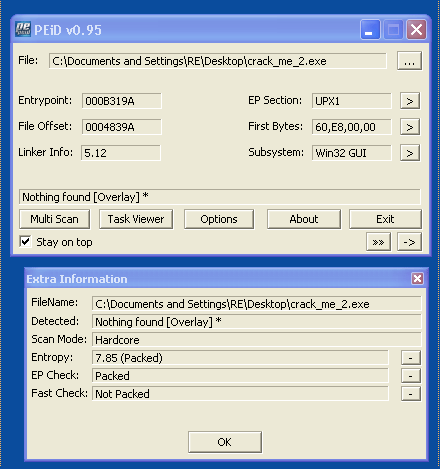
Task: Toggle the Stay on top checkbox
Action: pyautogui.click(x=25, y=242)
